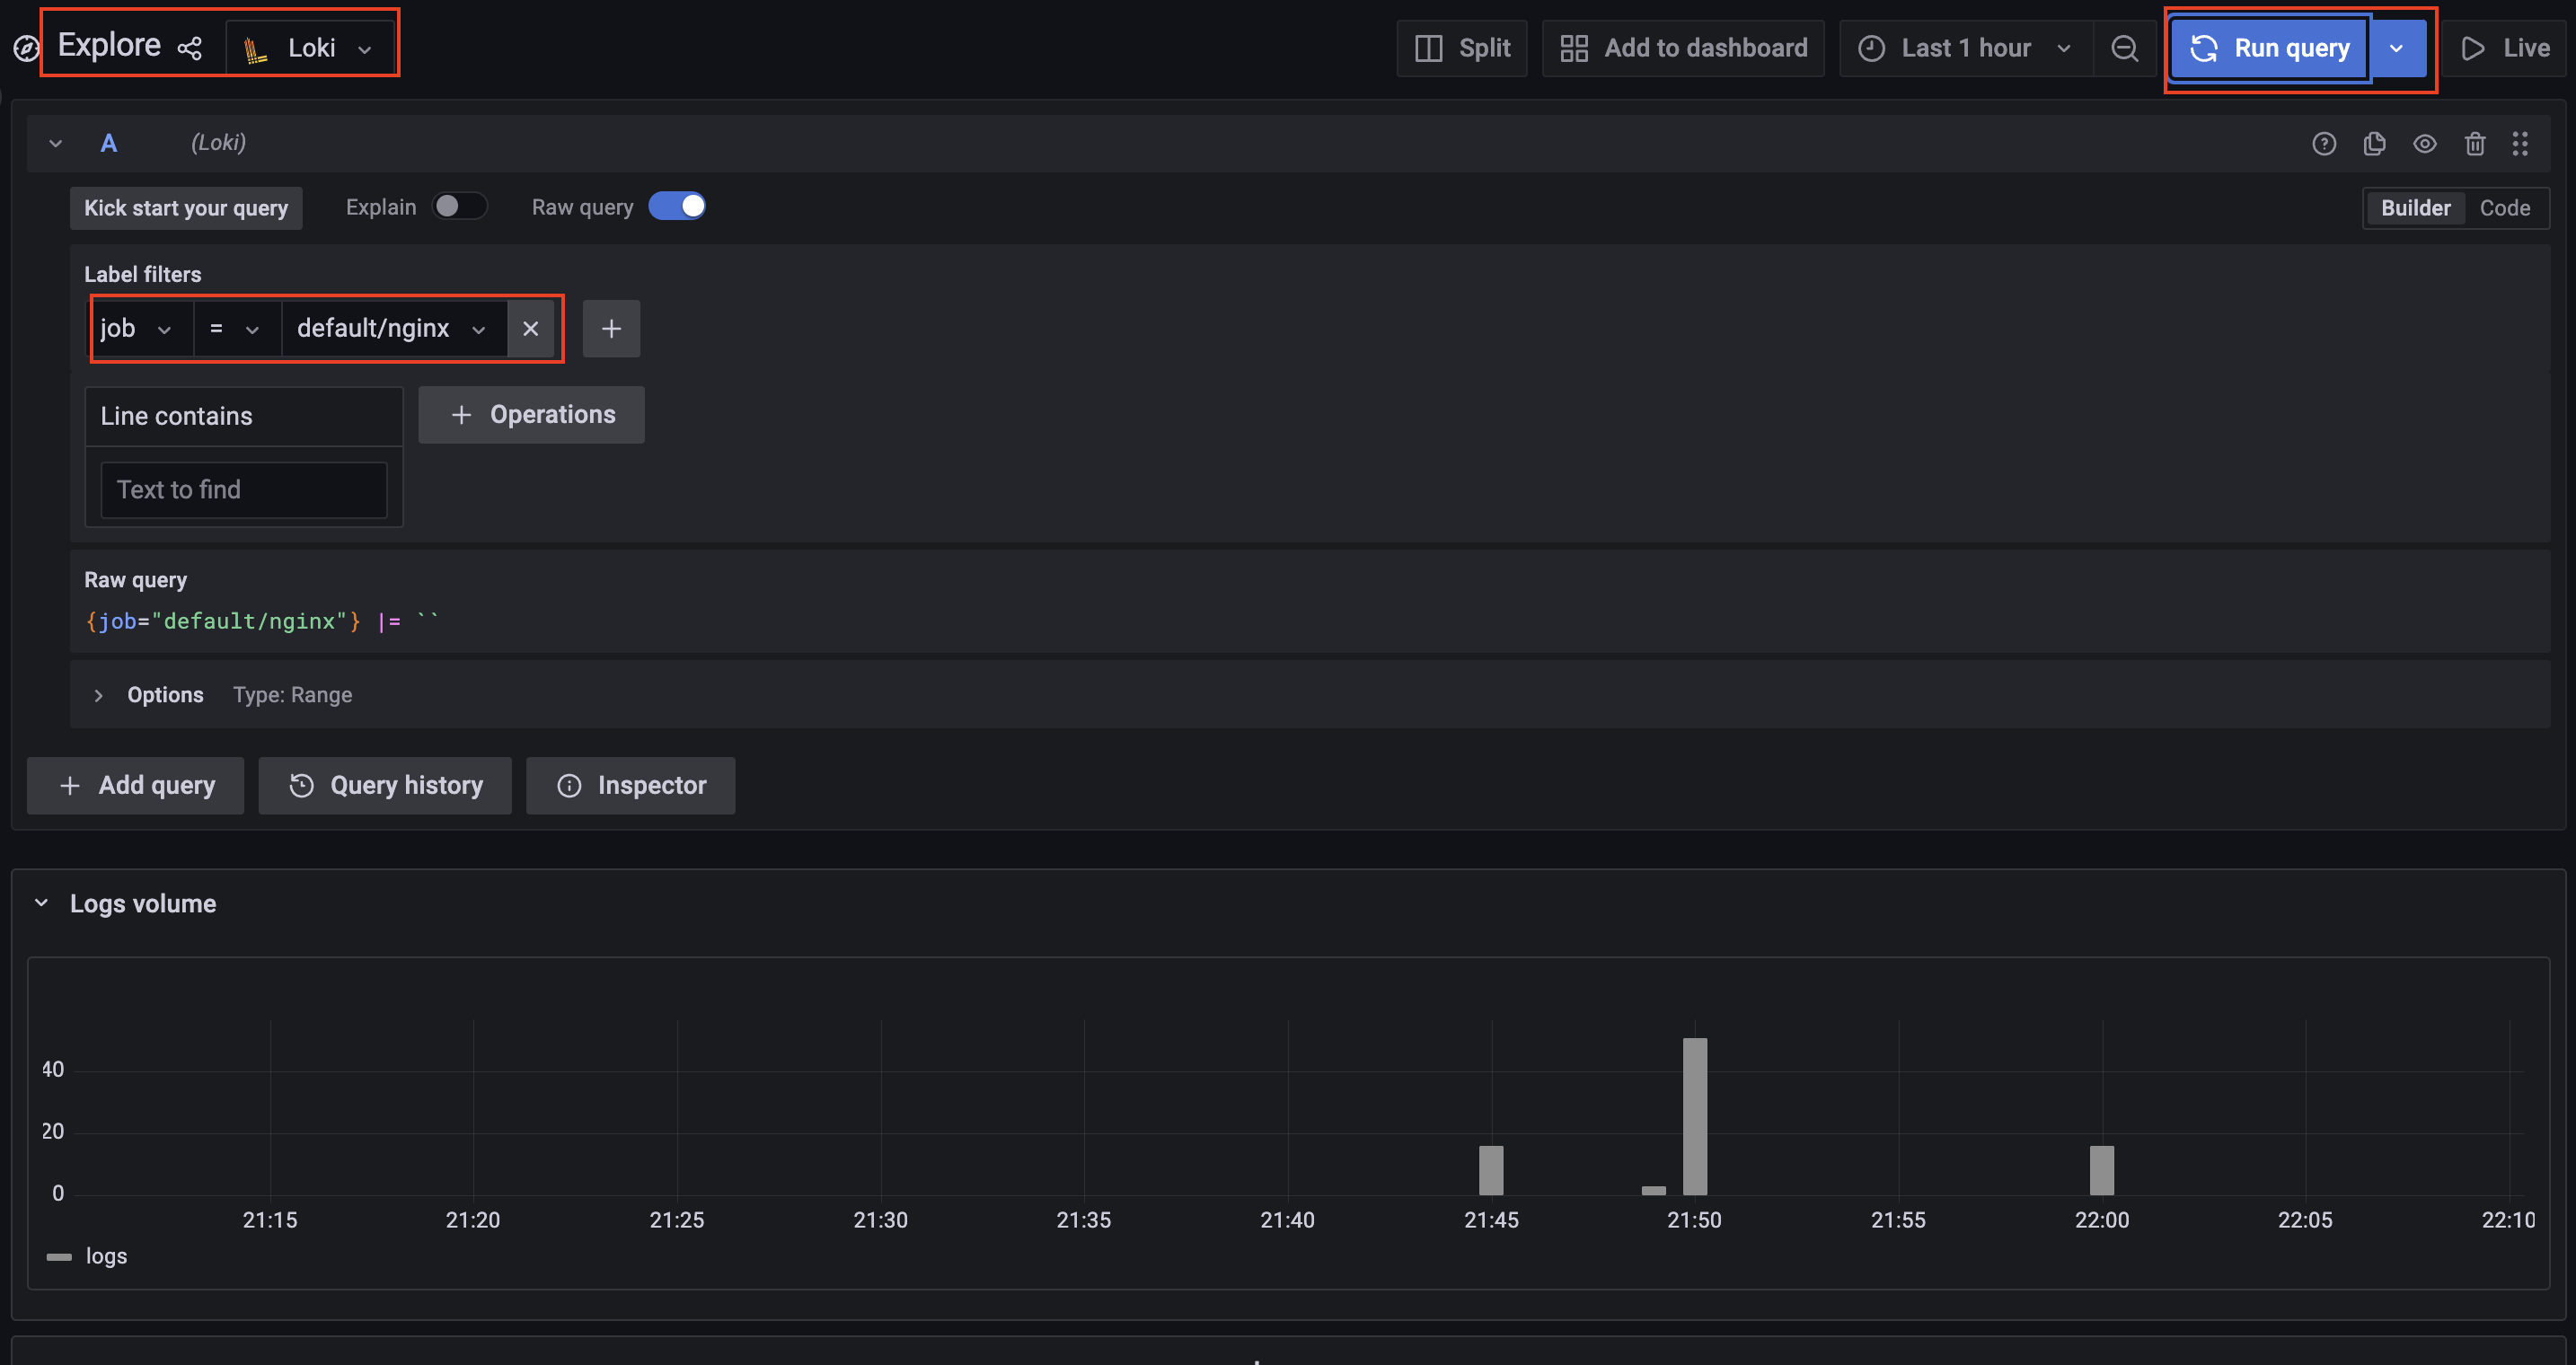Click the Query history button
This screenshot has height=1365, width=2576.
click(385, 785)
